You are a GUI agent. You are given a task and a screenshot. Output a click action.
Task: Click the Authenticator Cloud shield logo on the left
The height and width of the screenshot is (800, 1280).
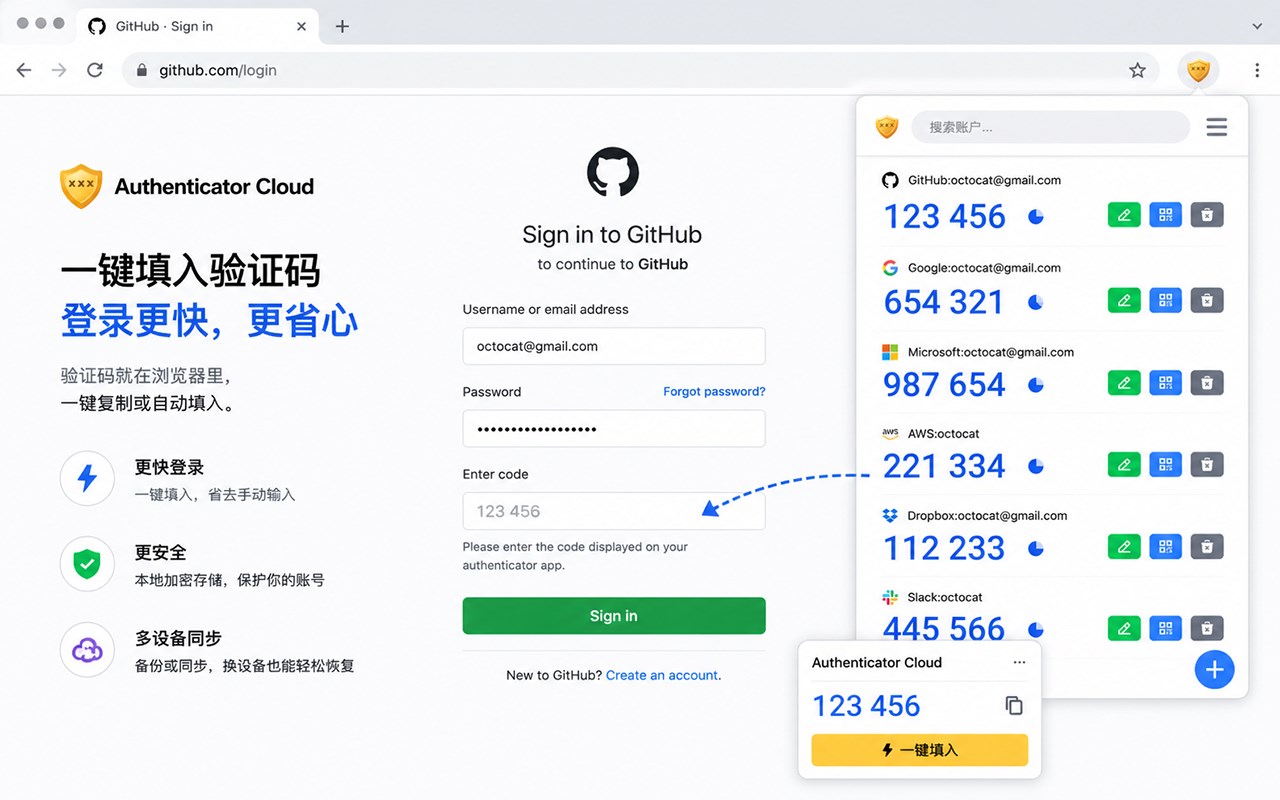81,186
